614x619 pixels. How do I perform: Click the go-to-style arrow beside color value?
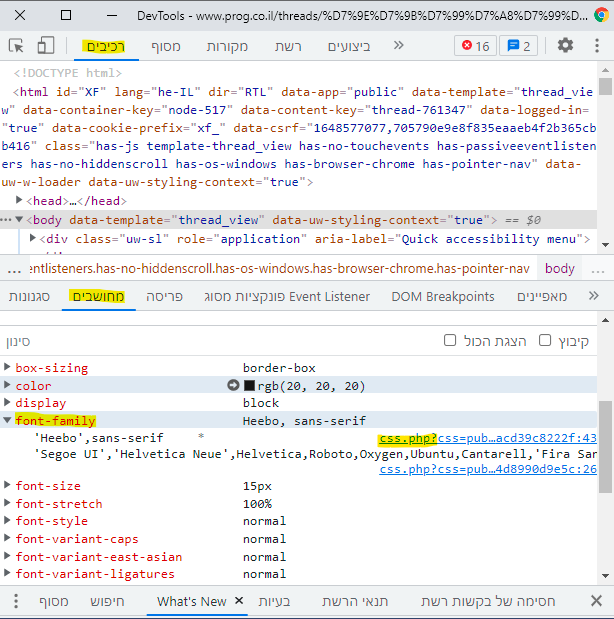pos(233,385)
